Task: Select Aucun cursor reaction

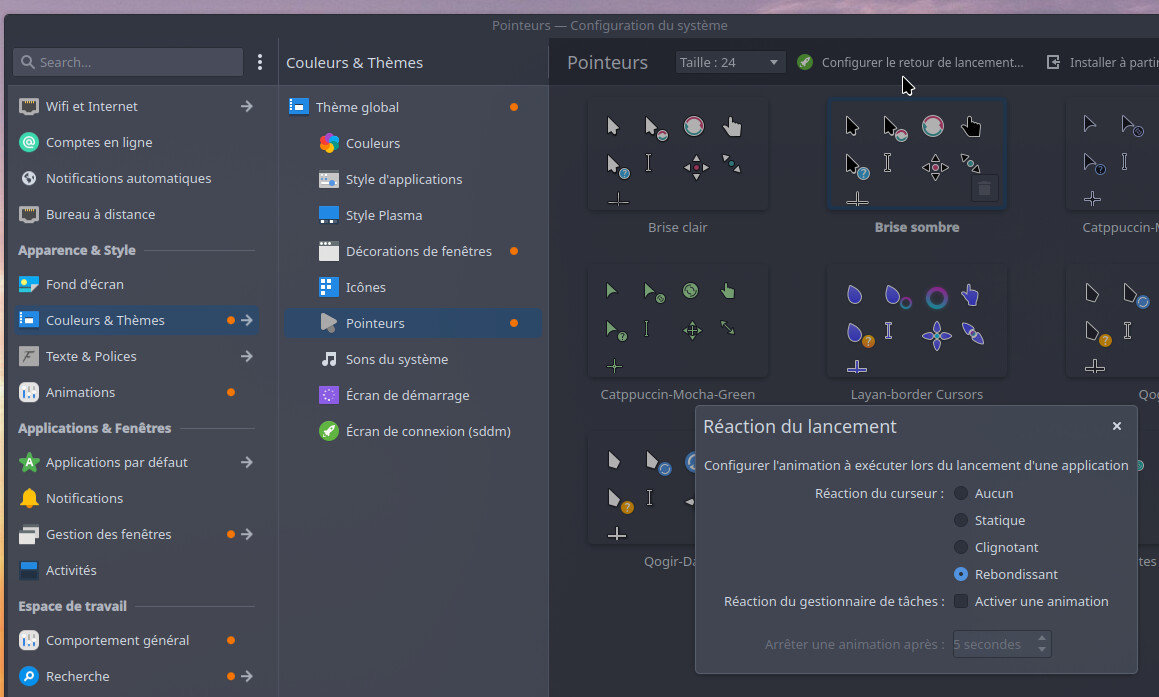Action: tap(961, 493)
